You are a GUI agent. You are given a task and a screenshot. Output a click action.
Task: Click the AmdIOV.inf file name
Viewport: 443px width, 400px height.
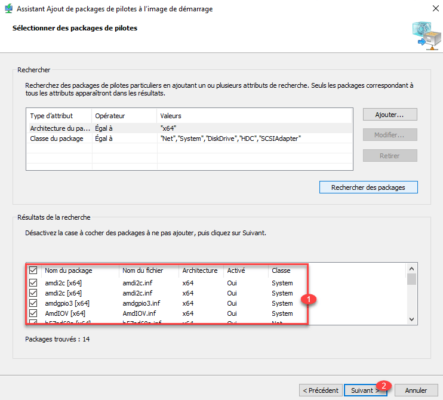coord(139,313)
